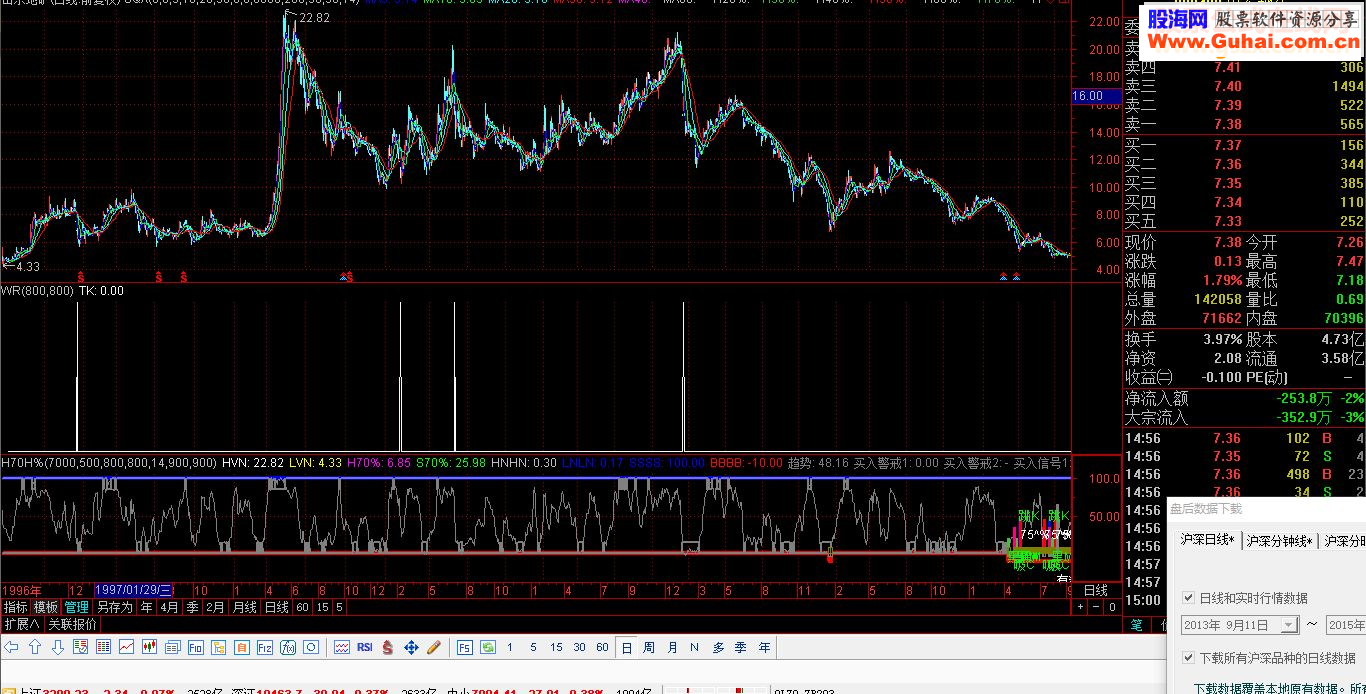Click the 另存为 tab

[114, 607]
